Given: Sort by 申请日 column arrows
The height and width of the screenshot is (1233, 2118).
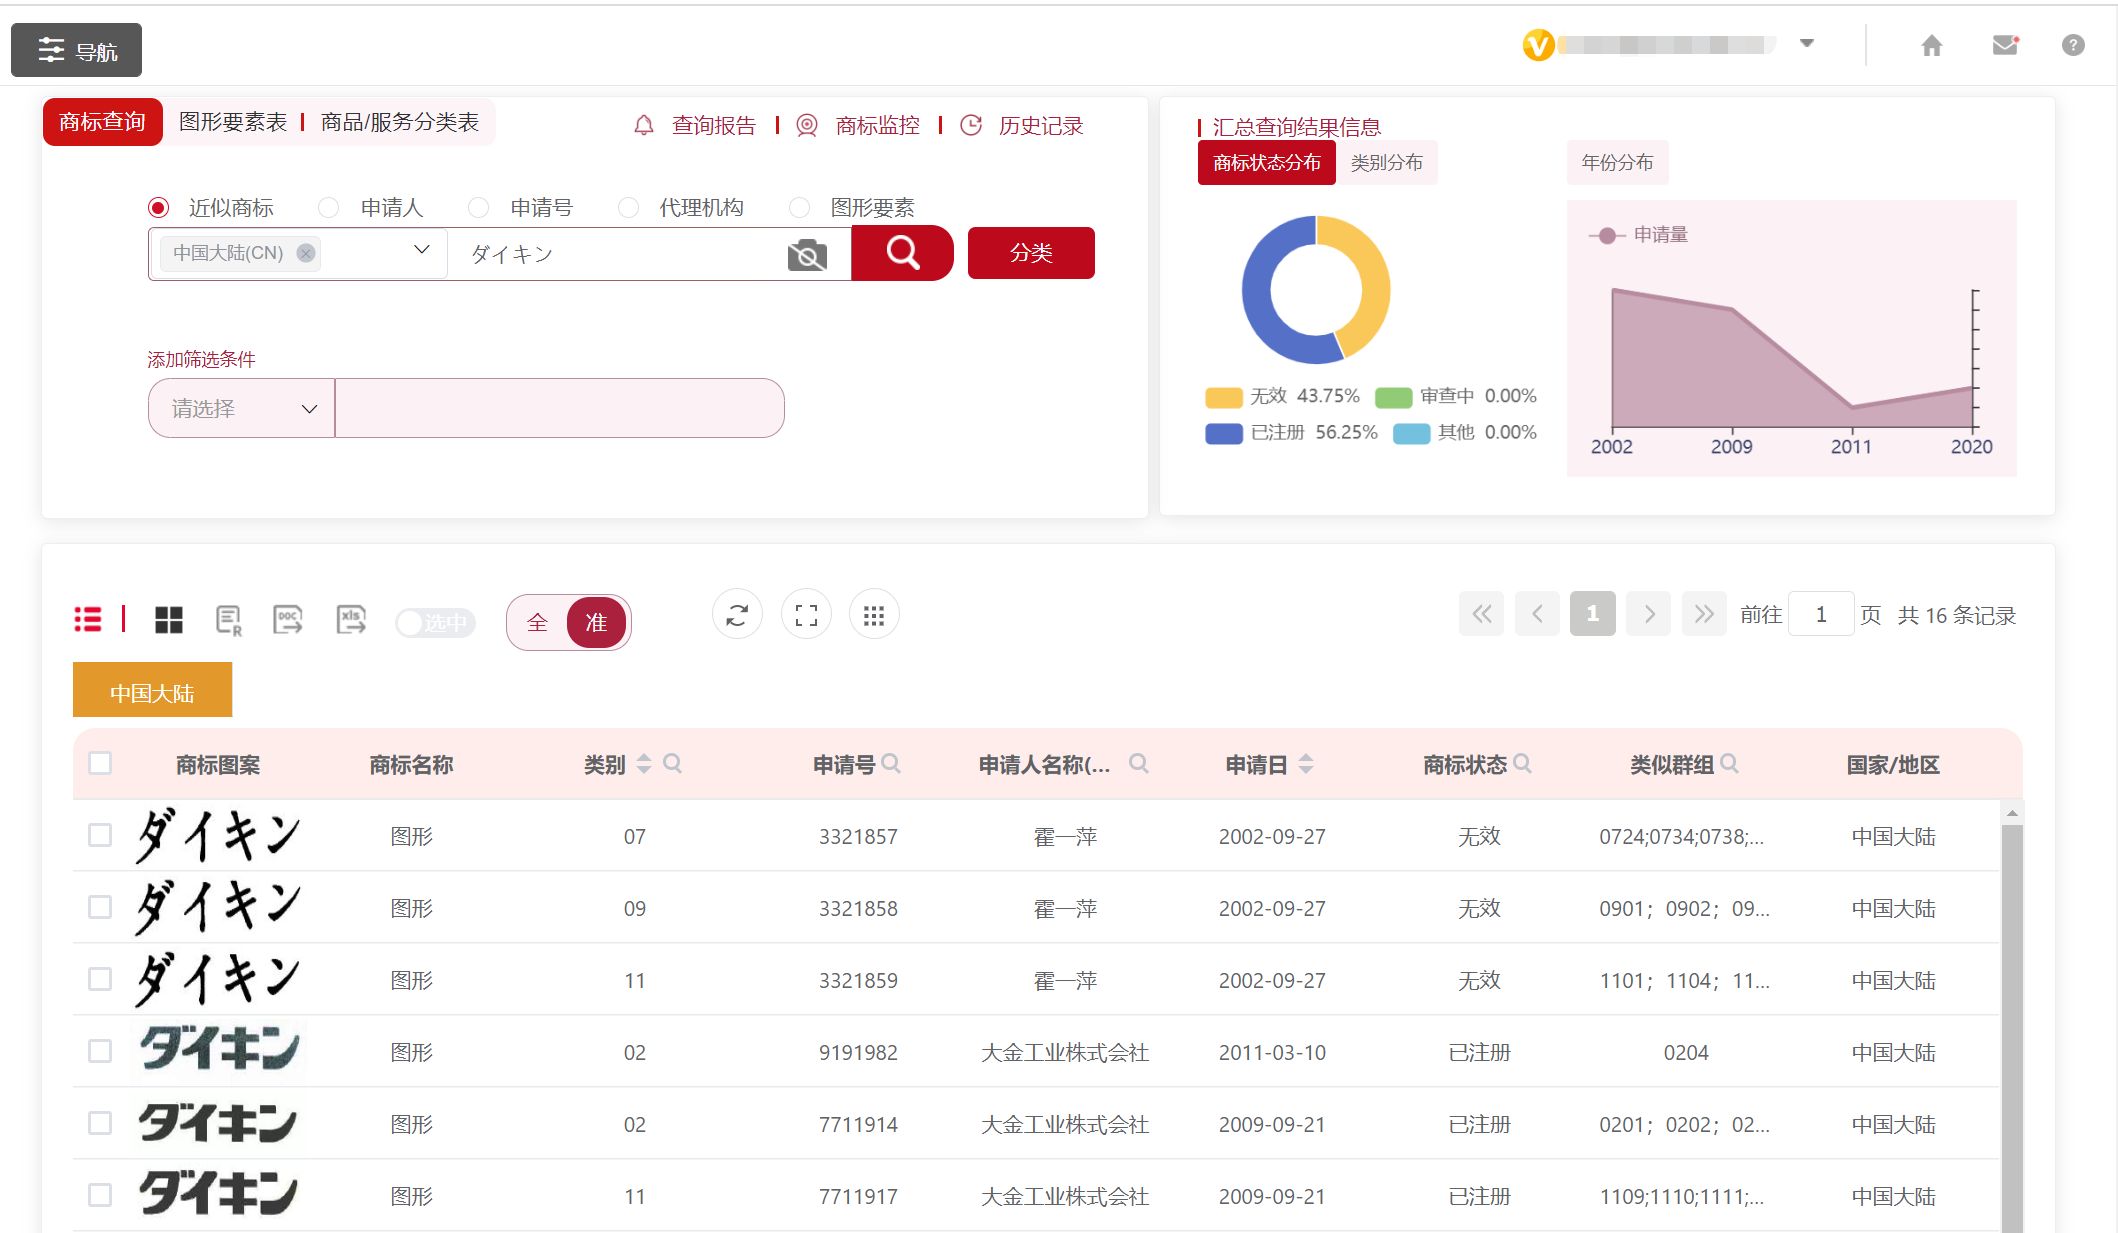Looking at the screenshot, I should (1306, 764).
